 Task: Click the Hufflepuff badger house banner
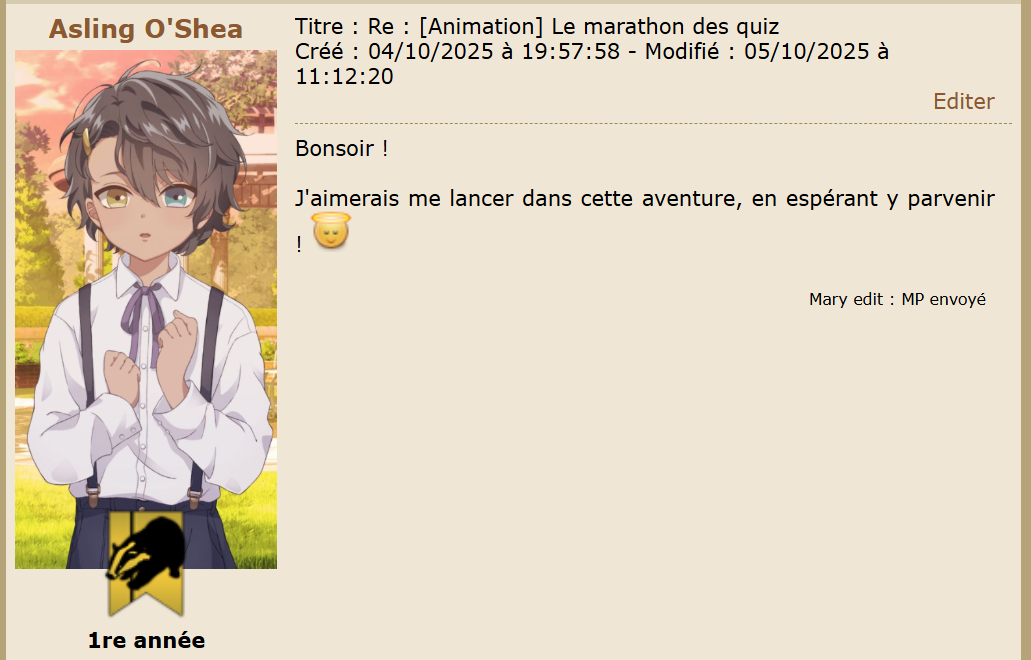pyautogui.click(x=146, y=563)
